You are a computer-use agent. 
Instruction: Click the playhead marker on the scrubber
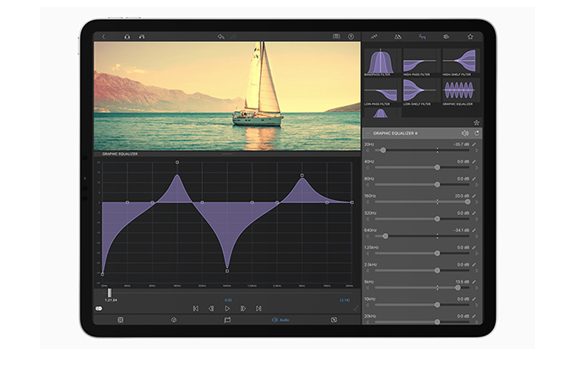point(109,293)
